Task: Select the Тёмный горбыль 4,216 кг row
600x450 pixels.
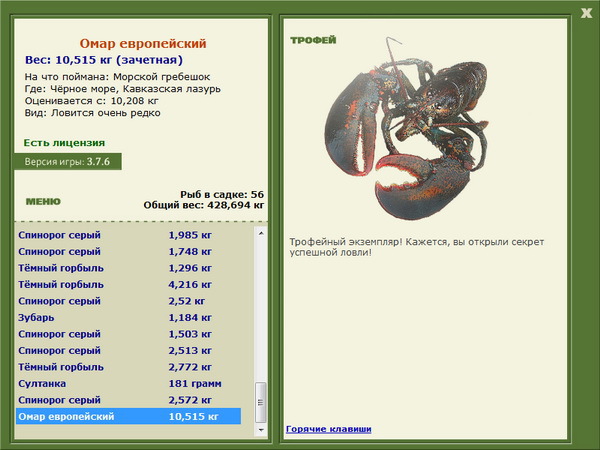Action: pos(129,284)
